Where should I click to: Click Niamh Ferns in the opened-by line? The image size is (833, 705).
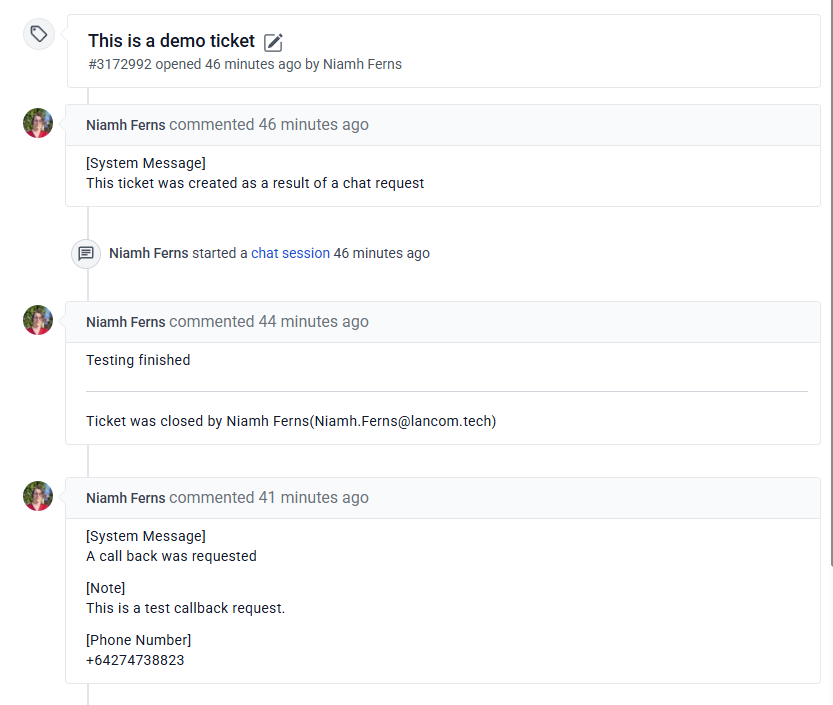tap(362, 64)
